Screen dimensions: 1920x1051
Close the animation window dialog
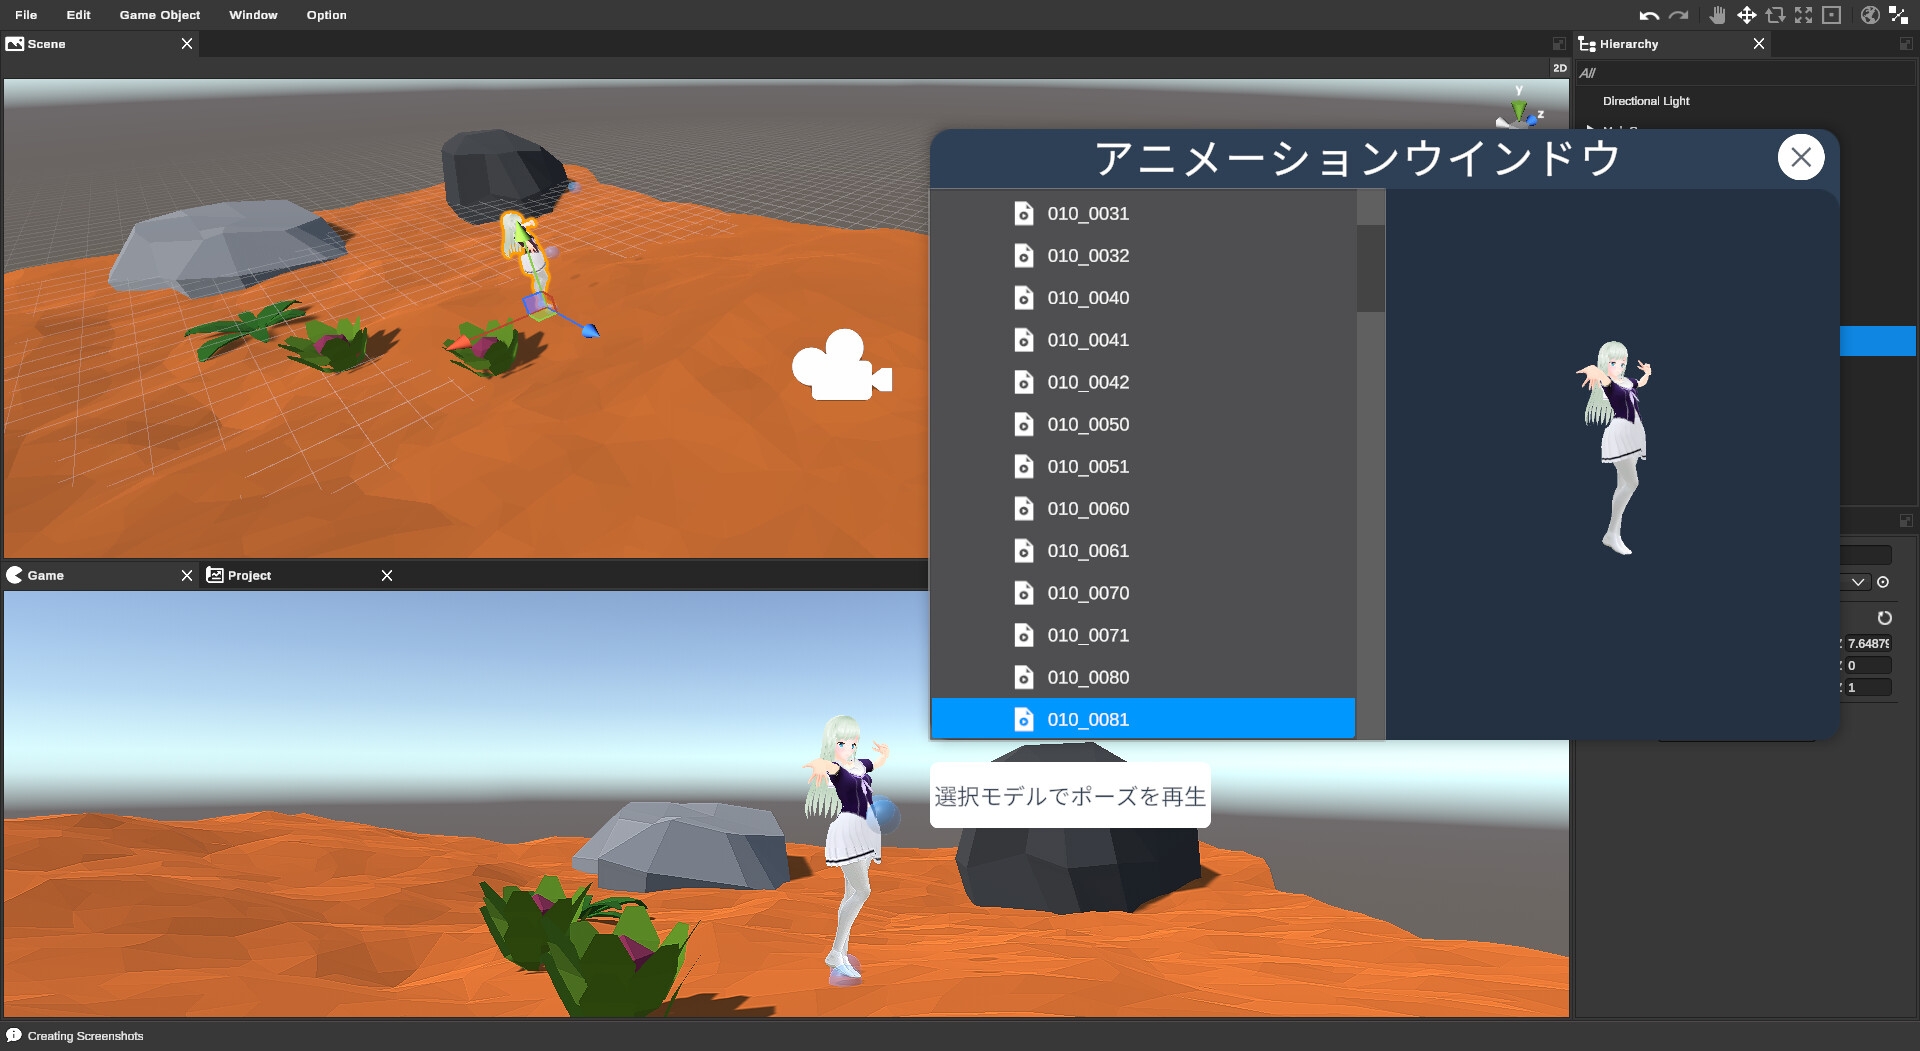(1800, 157)
